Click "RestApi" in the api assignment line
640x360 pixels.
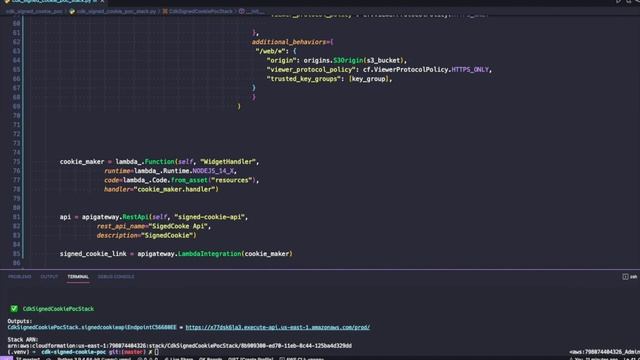point(136,217)
